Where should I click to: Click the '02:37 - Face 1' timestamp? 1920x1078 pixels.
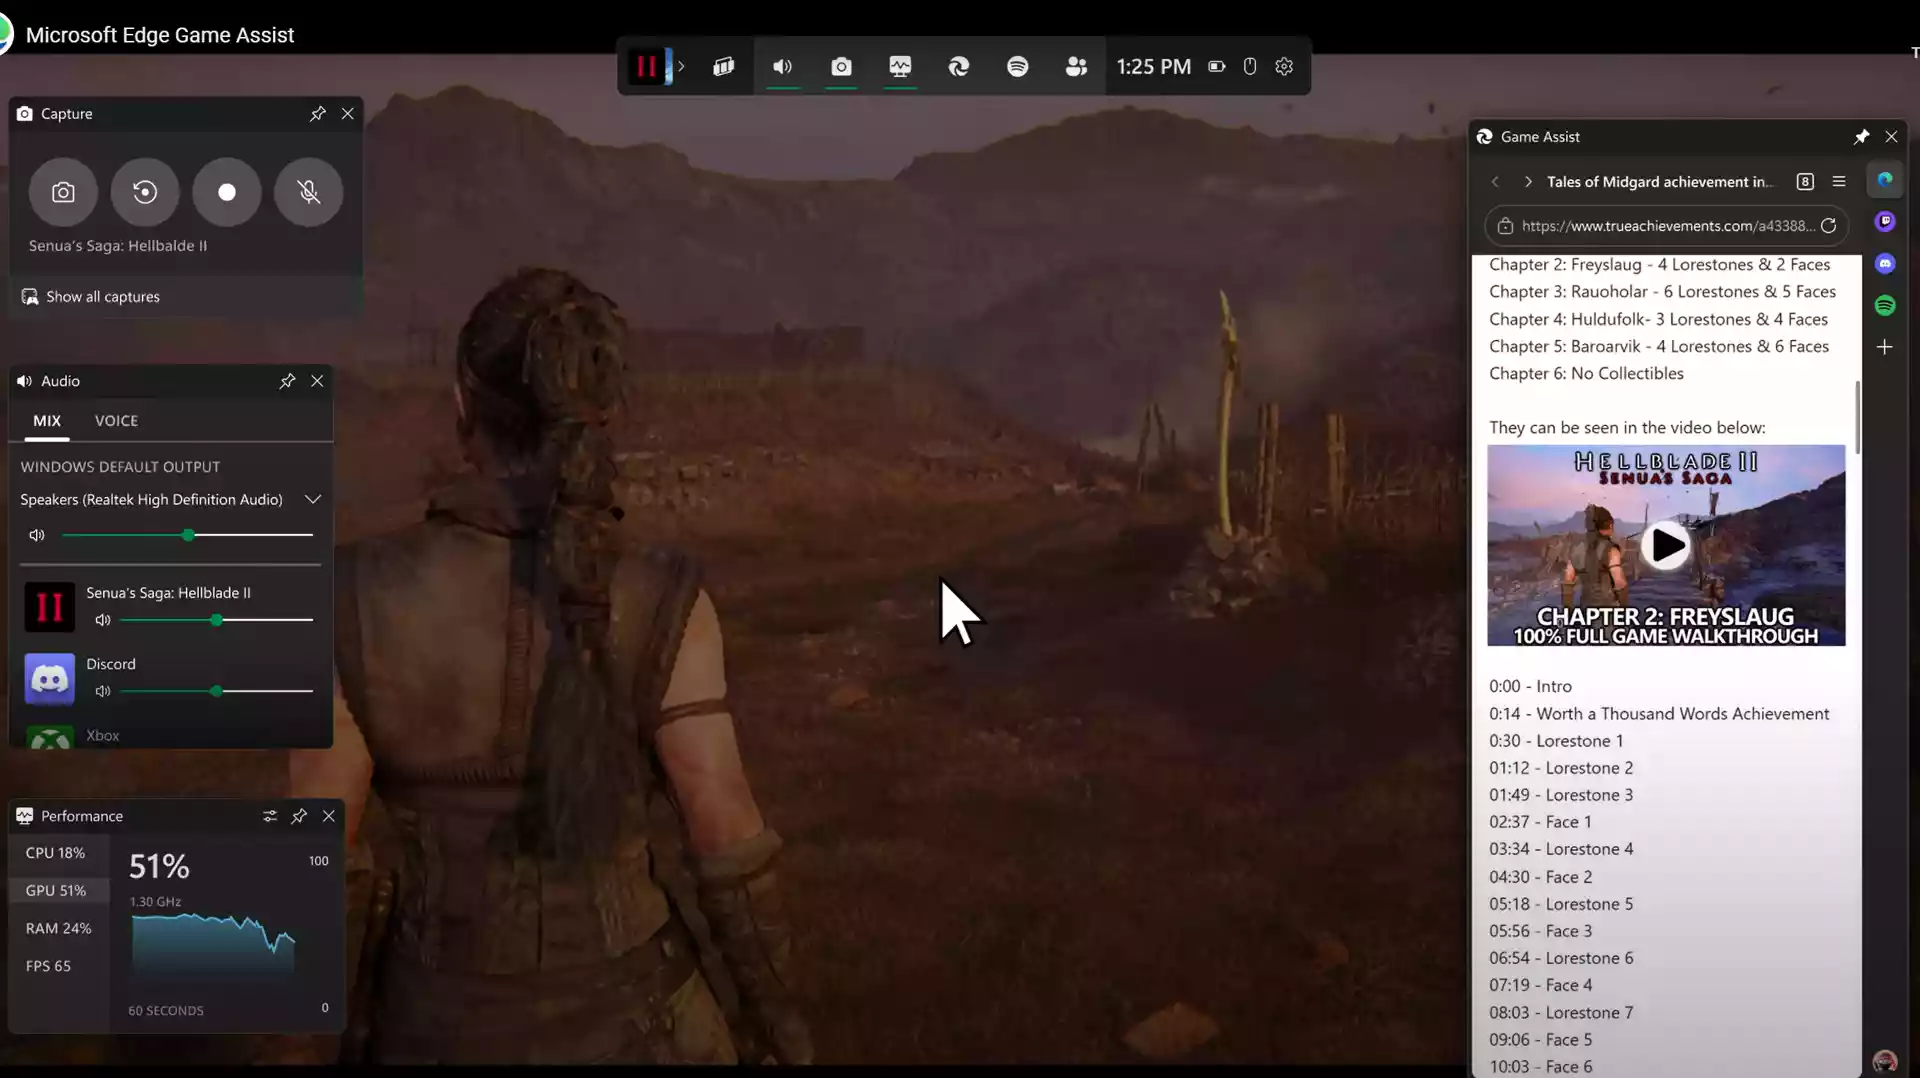(1540, 822)
